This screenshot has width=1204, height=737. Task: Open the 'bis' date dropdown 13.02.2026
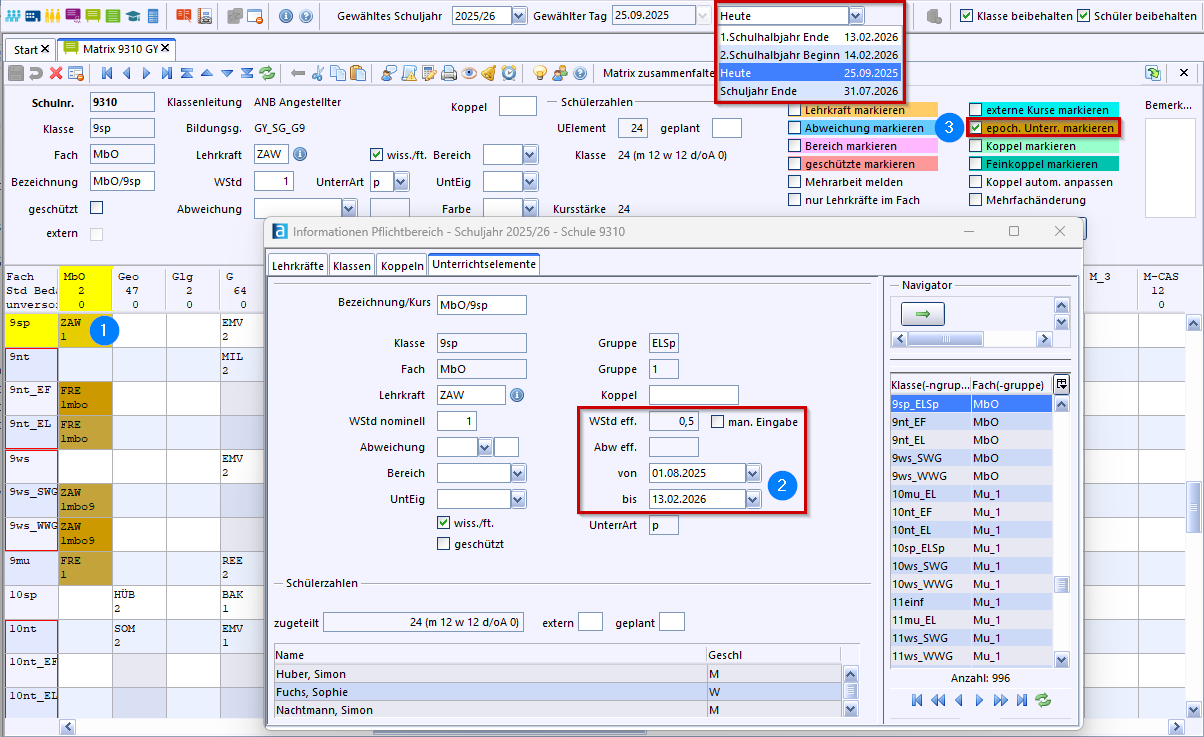[x=753, y=498]
